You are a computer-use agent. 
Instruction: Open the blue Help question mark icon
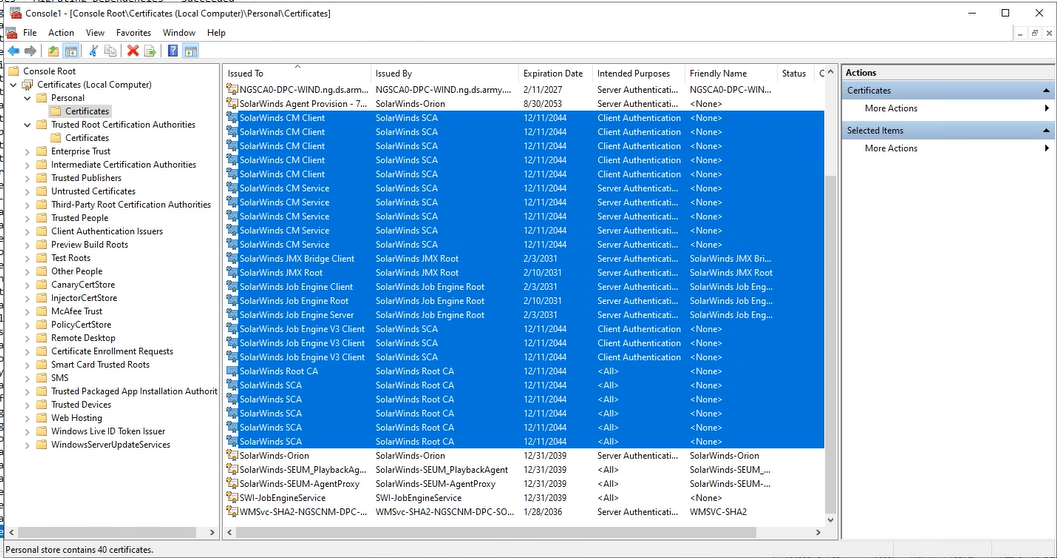tap(173, 51)
